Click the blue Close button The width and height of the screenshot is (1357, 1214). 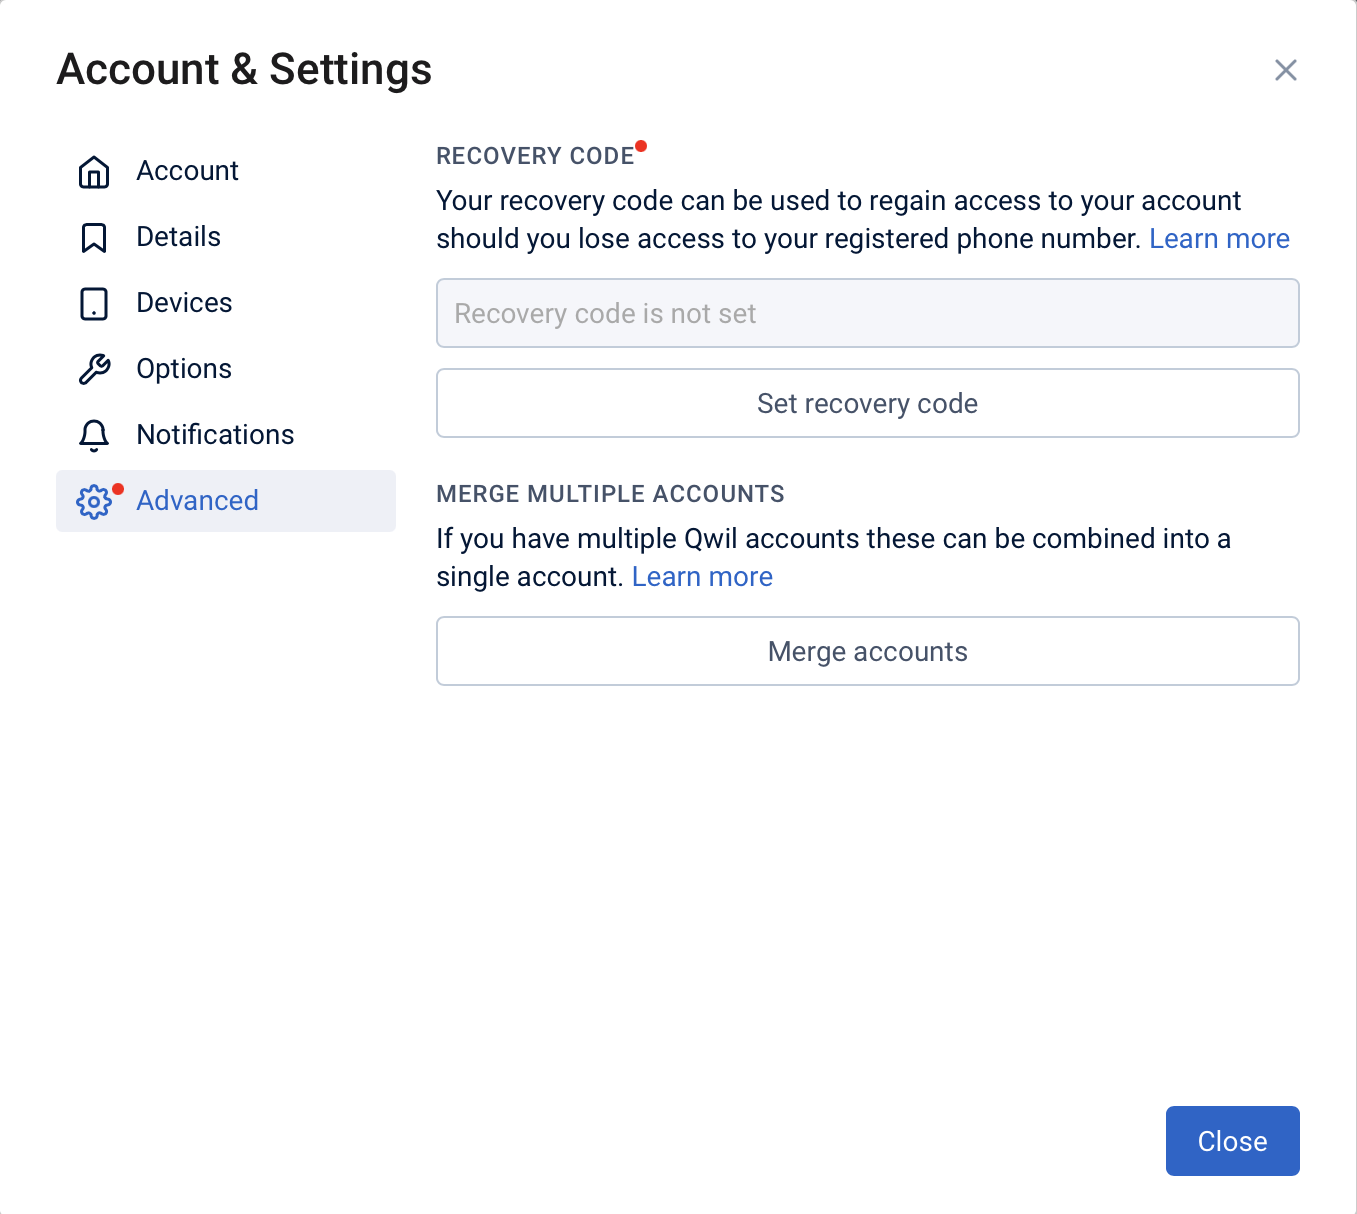1233,1141
